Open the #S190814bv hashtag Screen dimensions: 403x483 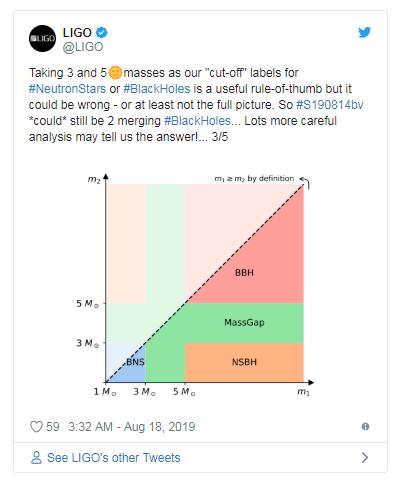(x=329, y=105)
